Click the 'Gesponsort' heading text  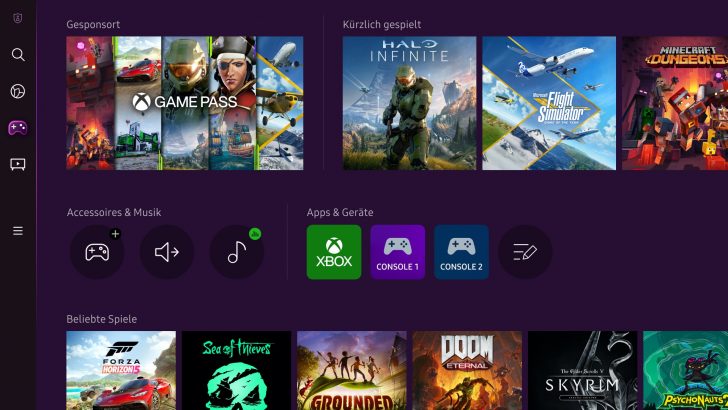93,25
